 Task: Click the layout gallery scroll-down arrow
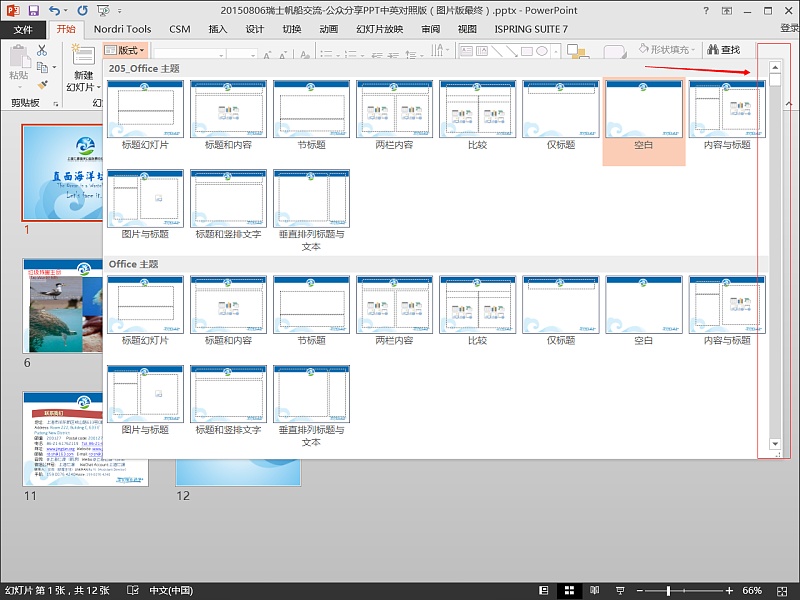775,443
